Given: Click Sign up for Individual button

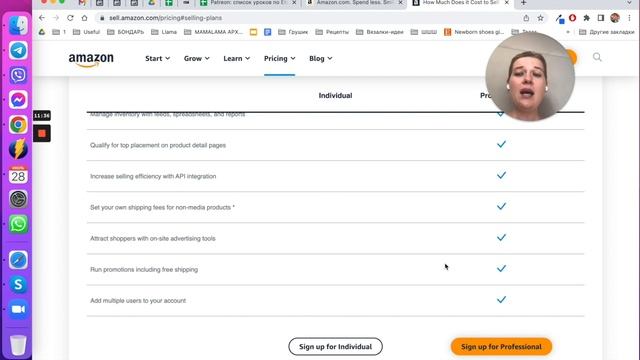Looking at the screenshot, I should (336, 347).
